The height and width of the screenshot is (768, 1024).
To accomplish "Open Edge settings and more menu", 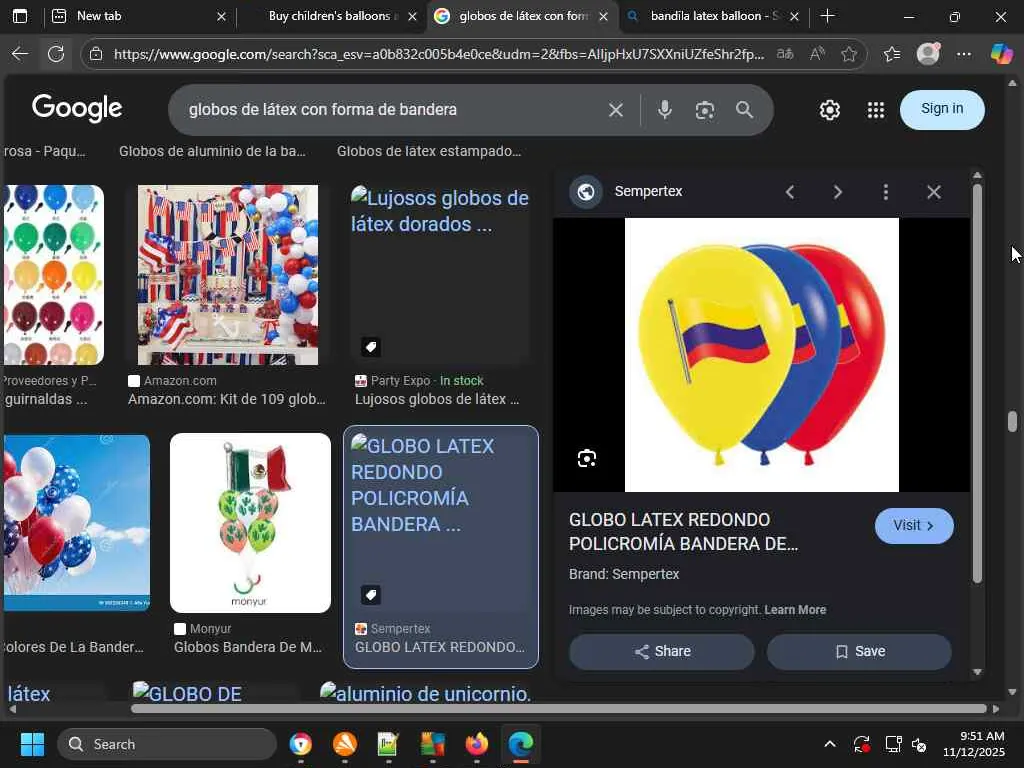I will 964,54.
